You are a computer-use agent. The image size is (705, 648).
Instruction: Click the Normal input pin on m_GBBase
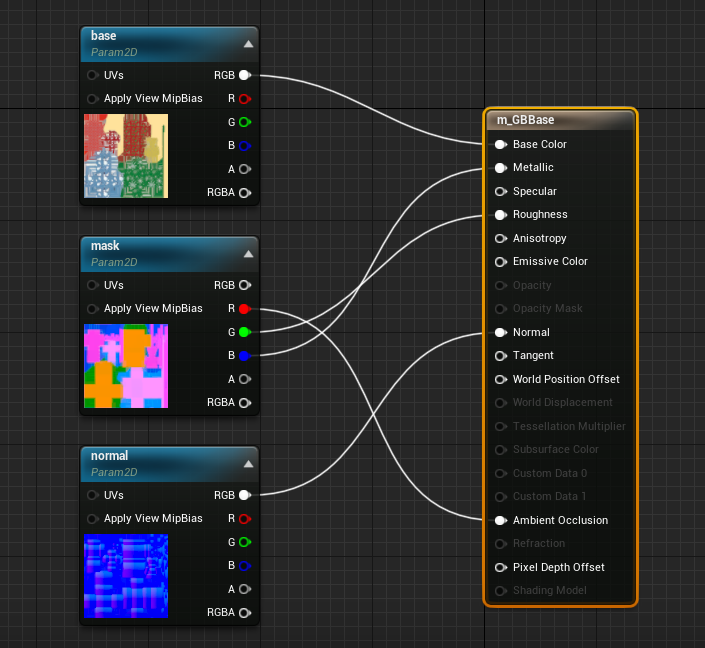pyautogui.click(x=501, y=332)
